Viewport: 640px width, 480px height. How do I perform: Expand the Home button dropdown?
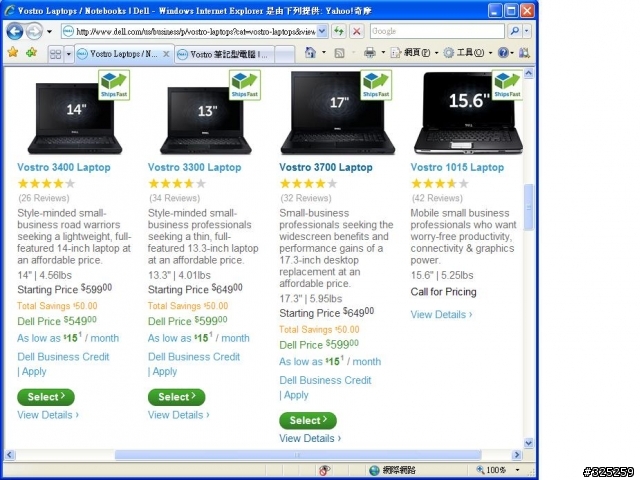324,53
